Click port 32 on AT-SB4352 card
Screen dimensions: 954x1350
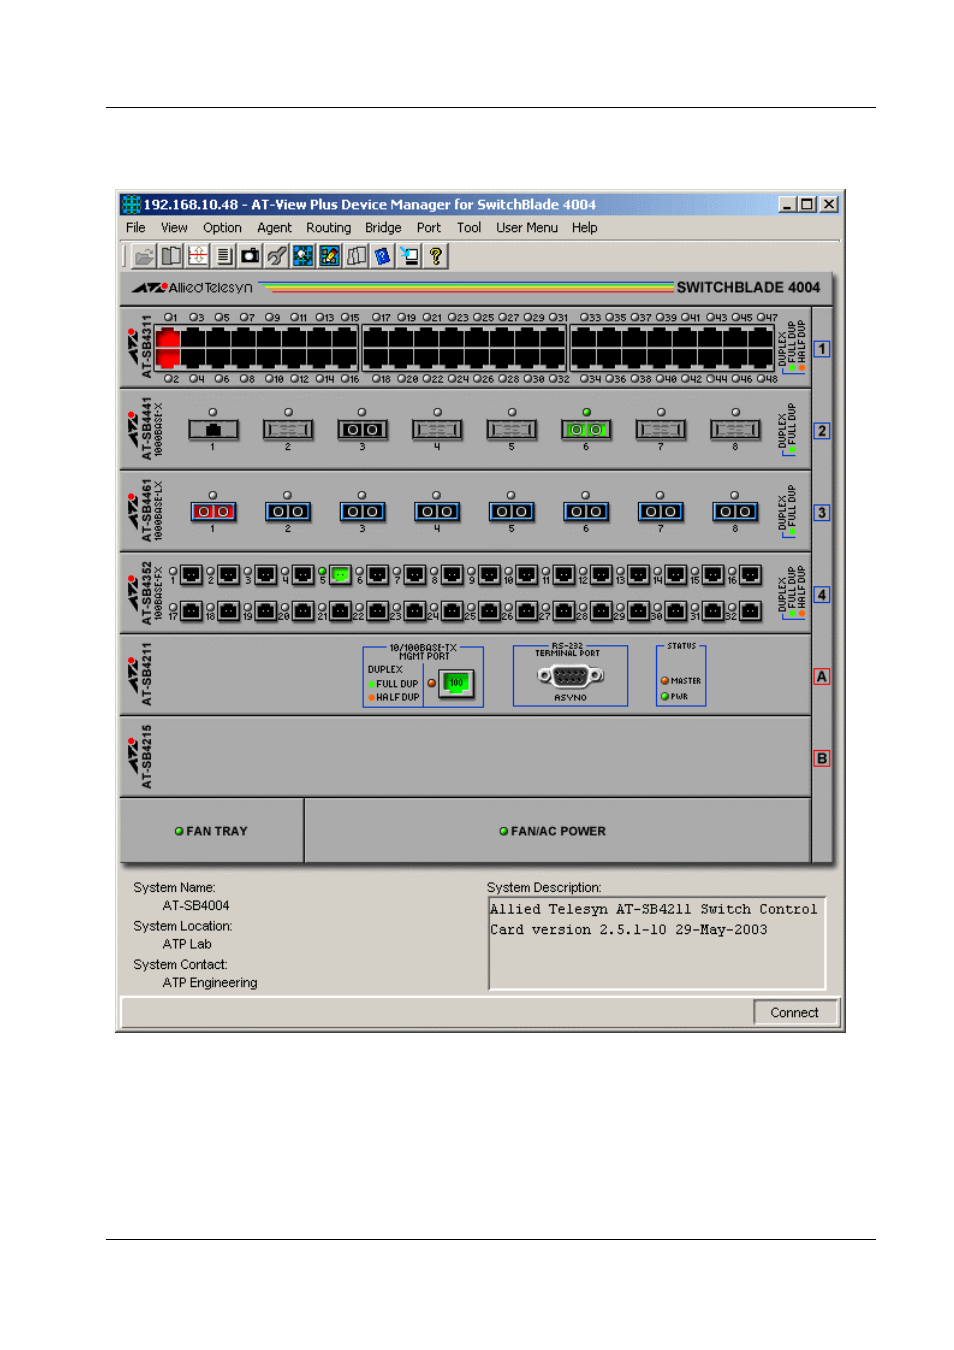[750, 611]
